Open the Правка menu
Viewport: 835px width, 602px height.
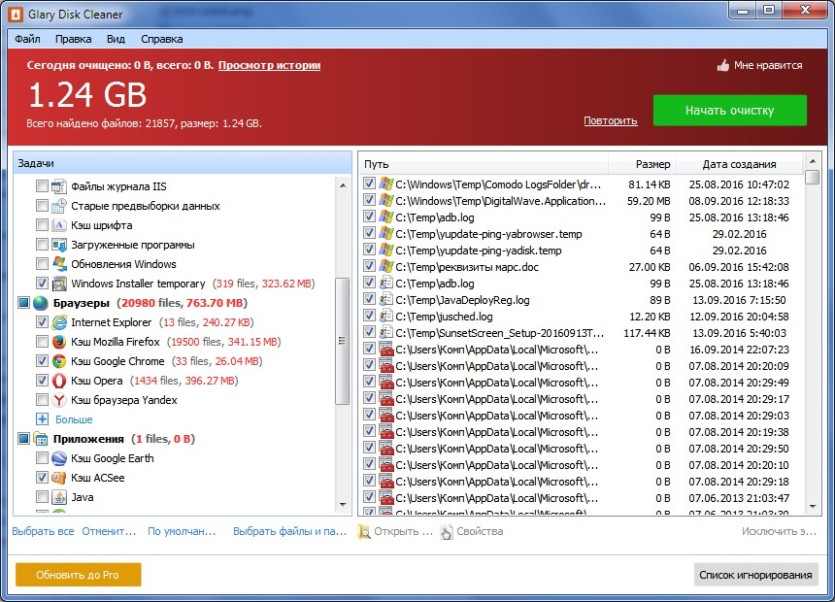[73, 39]
